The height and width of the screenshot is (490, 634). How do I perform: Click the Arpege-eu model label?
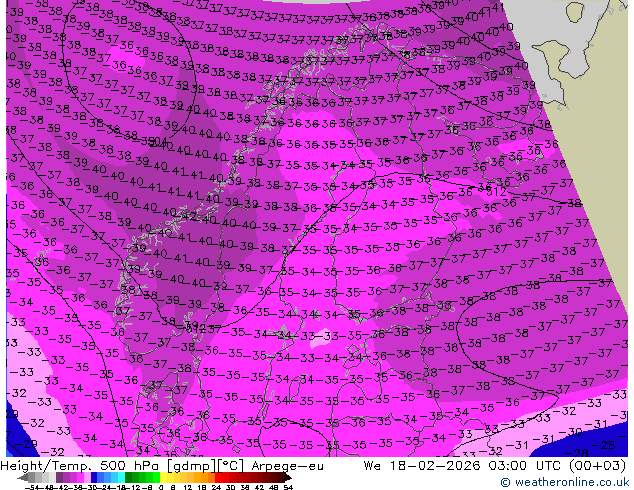click(287, 466)
